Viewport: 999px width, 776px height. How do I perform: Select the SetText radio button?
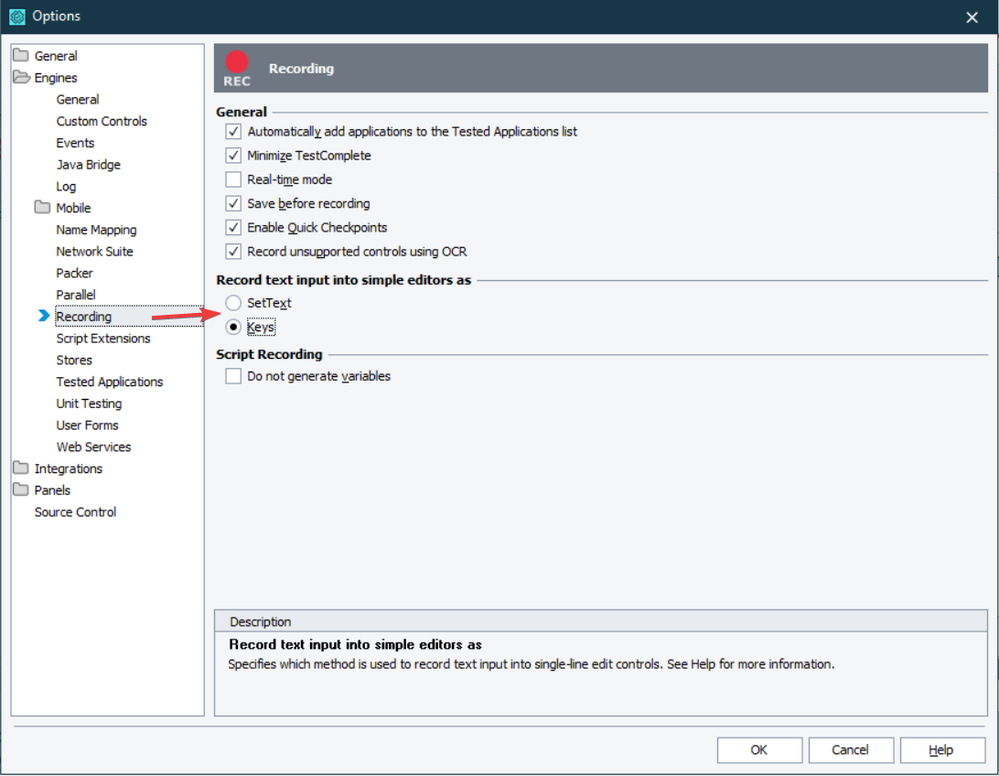233,303
